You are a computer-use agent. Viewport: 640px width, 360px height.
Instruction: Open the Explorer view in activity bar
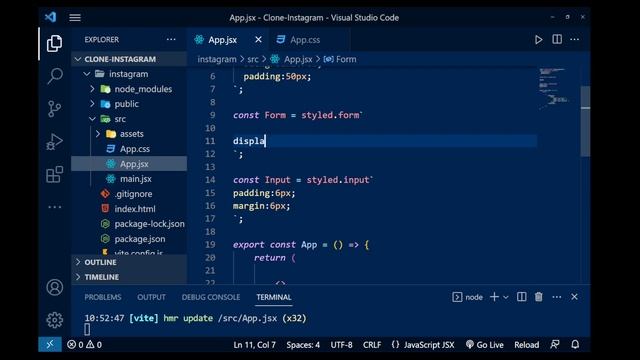[54, 43]
